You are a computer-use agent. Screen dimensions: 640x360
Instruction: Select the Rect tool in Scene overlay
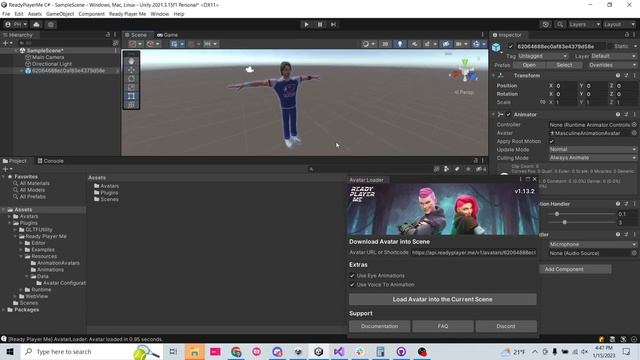(x=131, y=96)
